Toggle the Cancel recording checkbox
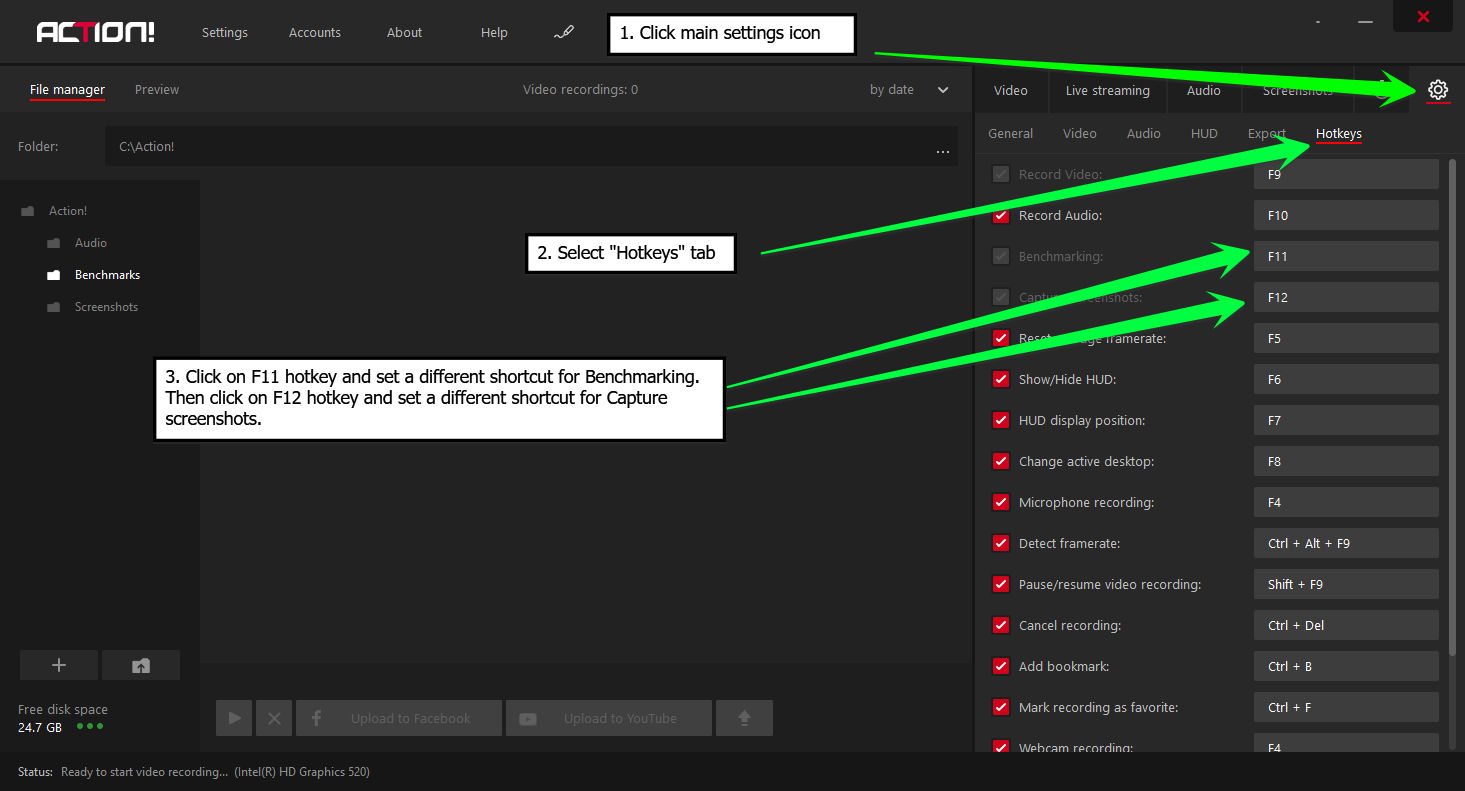The height and width of the screenshot is (791, 1465). 1001,625
